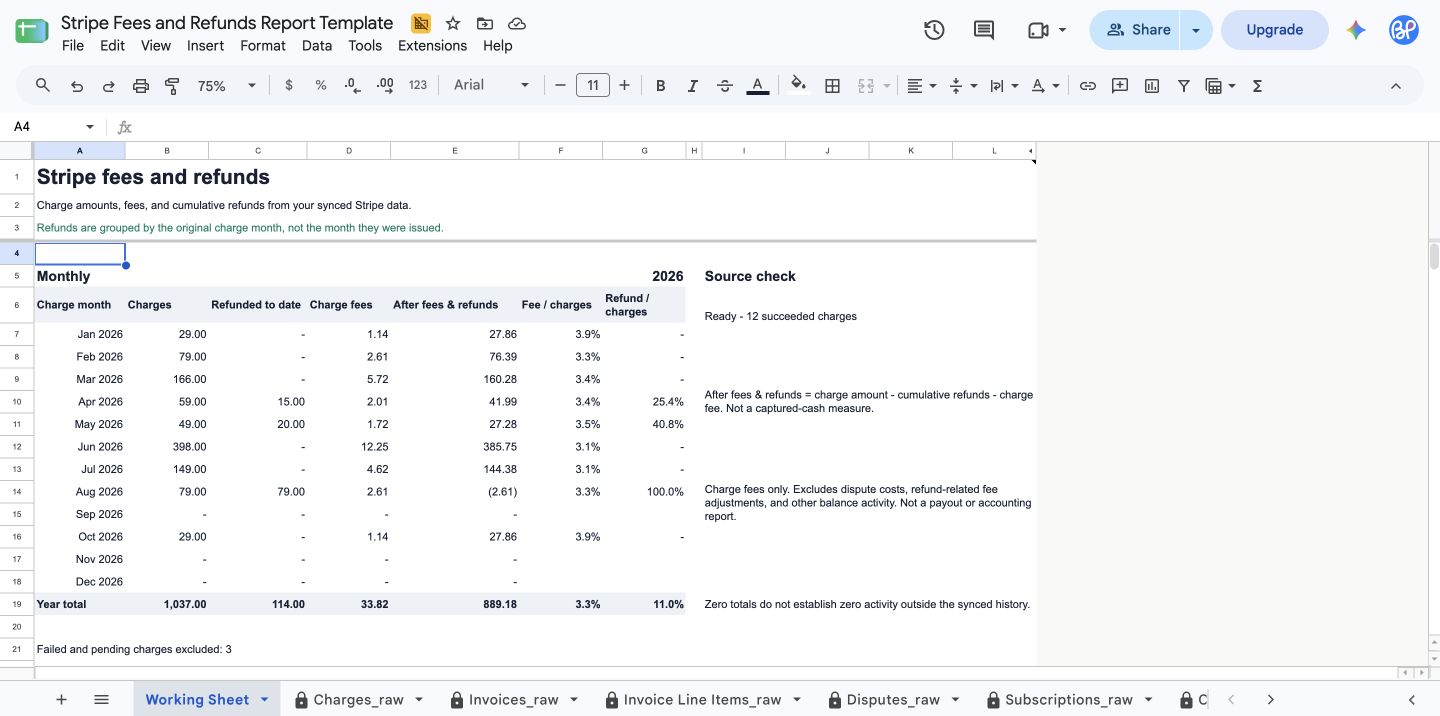Insert a comment from toolbar

point(1120,86)
